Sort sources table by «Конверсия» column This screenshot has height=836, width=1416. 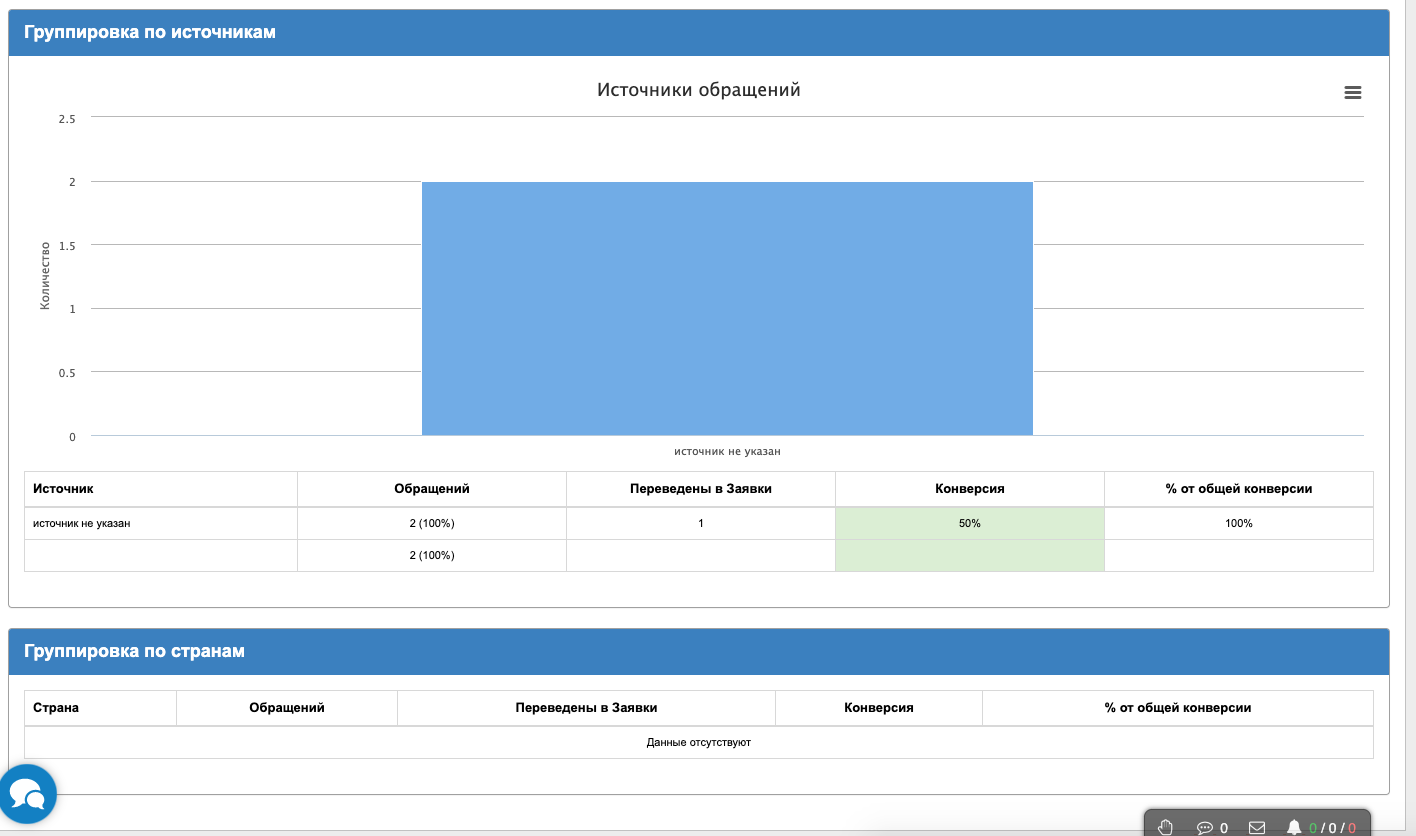coord(969,489)
